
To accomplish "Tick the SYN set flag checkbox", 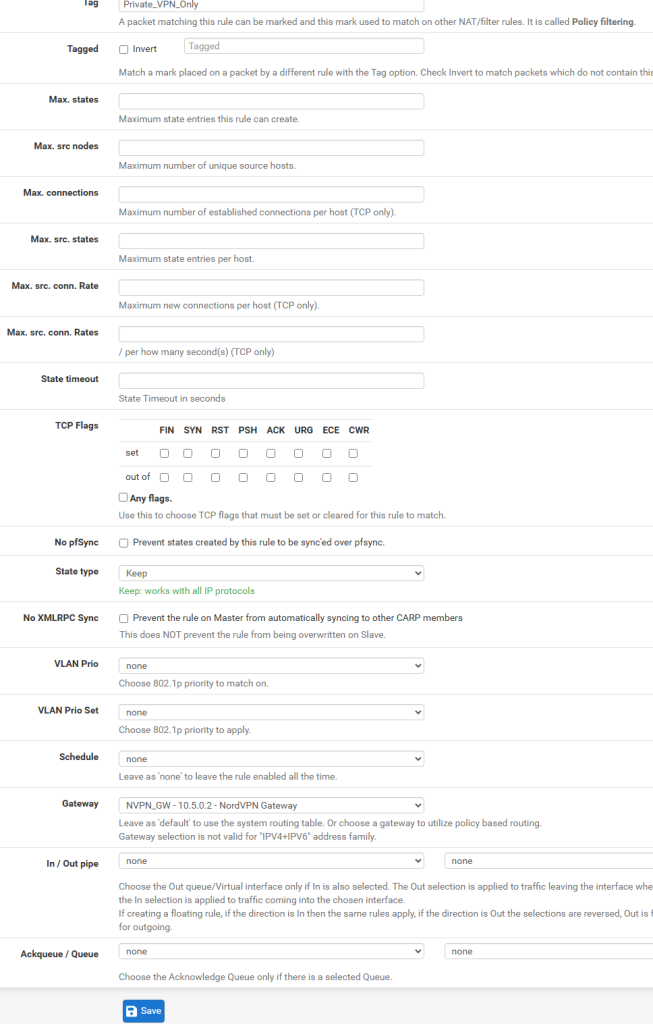I will (188, 453).
